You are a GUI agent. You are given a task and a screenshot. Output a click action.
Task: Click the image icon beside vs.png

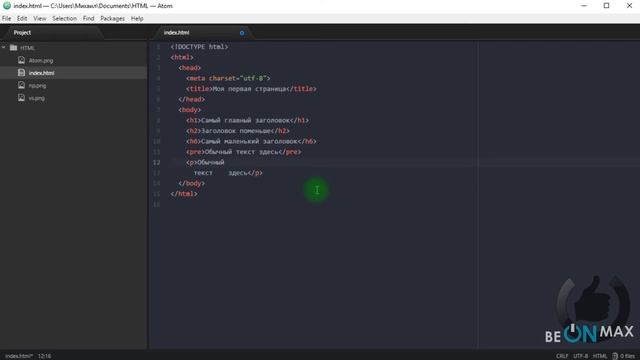tap(21, 98)
